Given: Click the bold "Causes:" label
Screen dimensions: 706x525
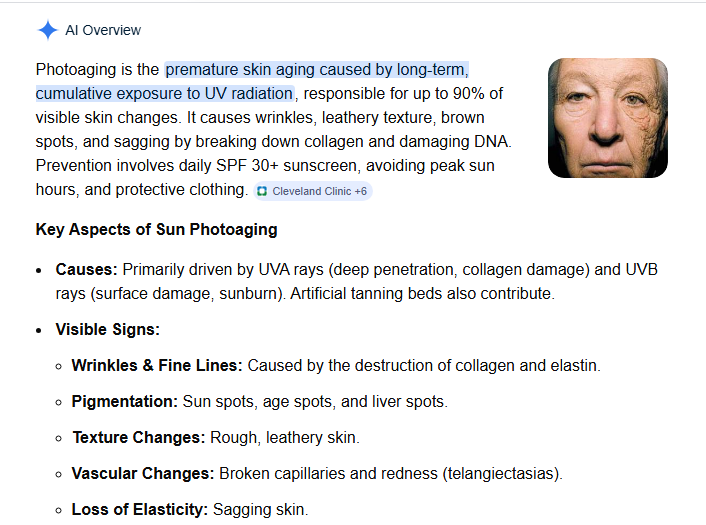Looking at the screenshot, I should tap(87, 270).
